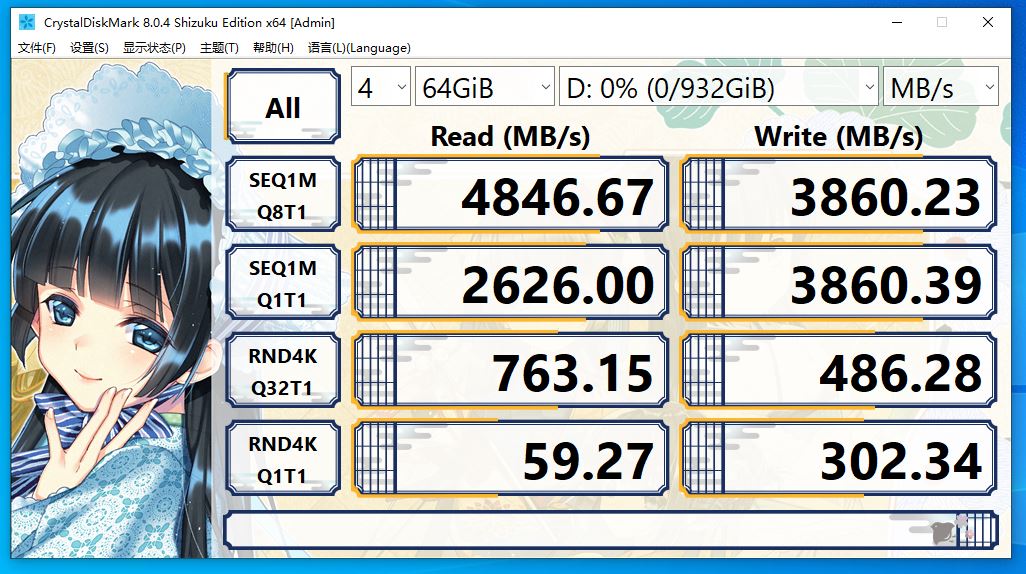
Task: Open the 主题(T) menu
Action: (x=219, y=48)
